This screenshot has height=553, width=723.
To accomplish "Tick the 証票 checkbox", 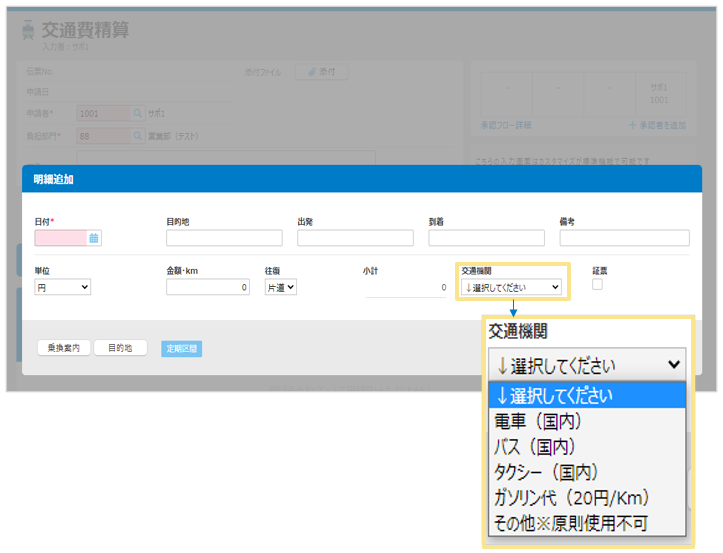I will pos(597,285).
